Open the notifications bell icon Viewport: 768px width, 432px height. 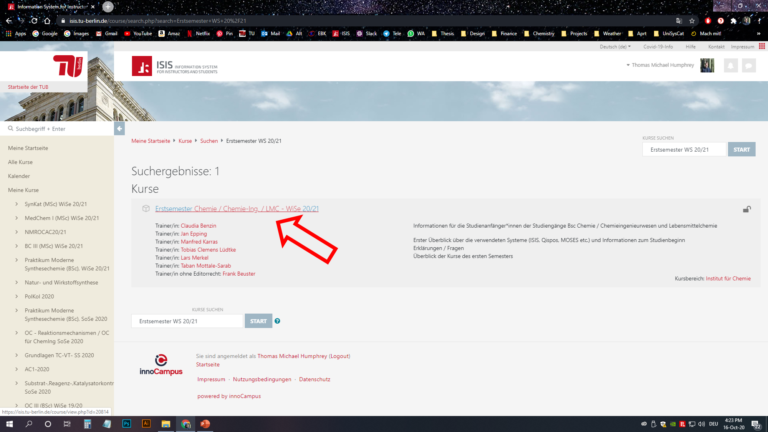(x=730, y=65)
